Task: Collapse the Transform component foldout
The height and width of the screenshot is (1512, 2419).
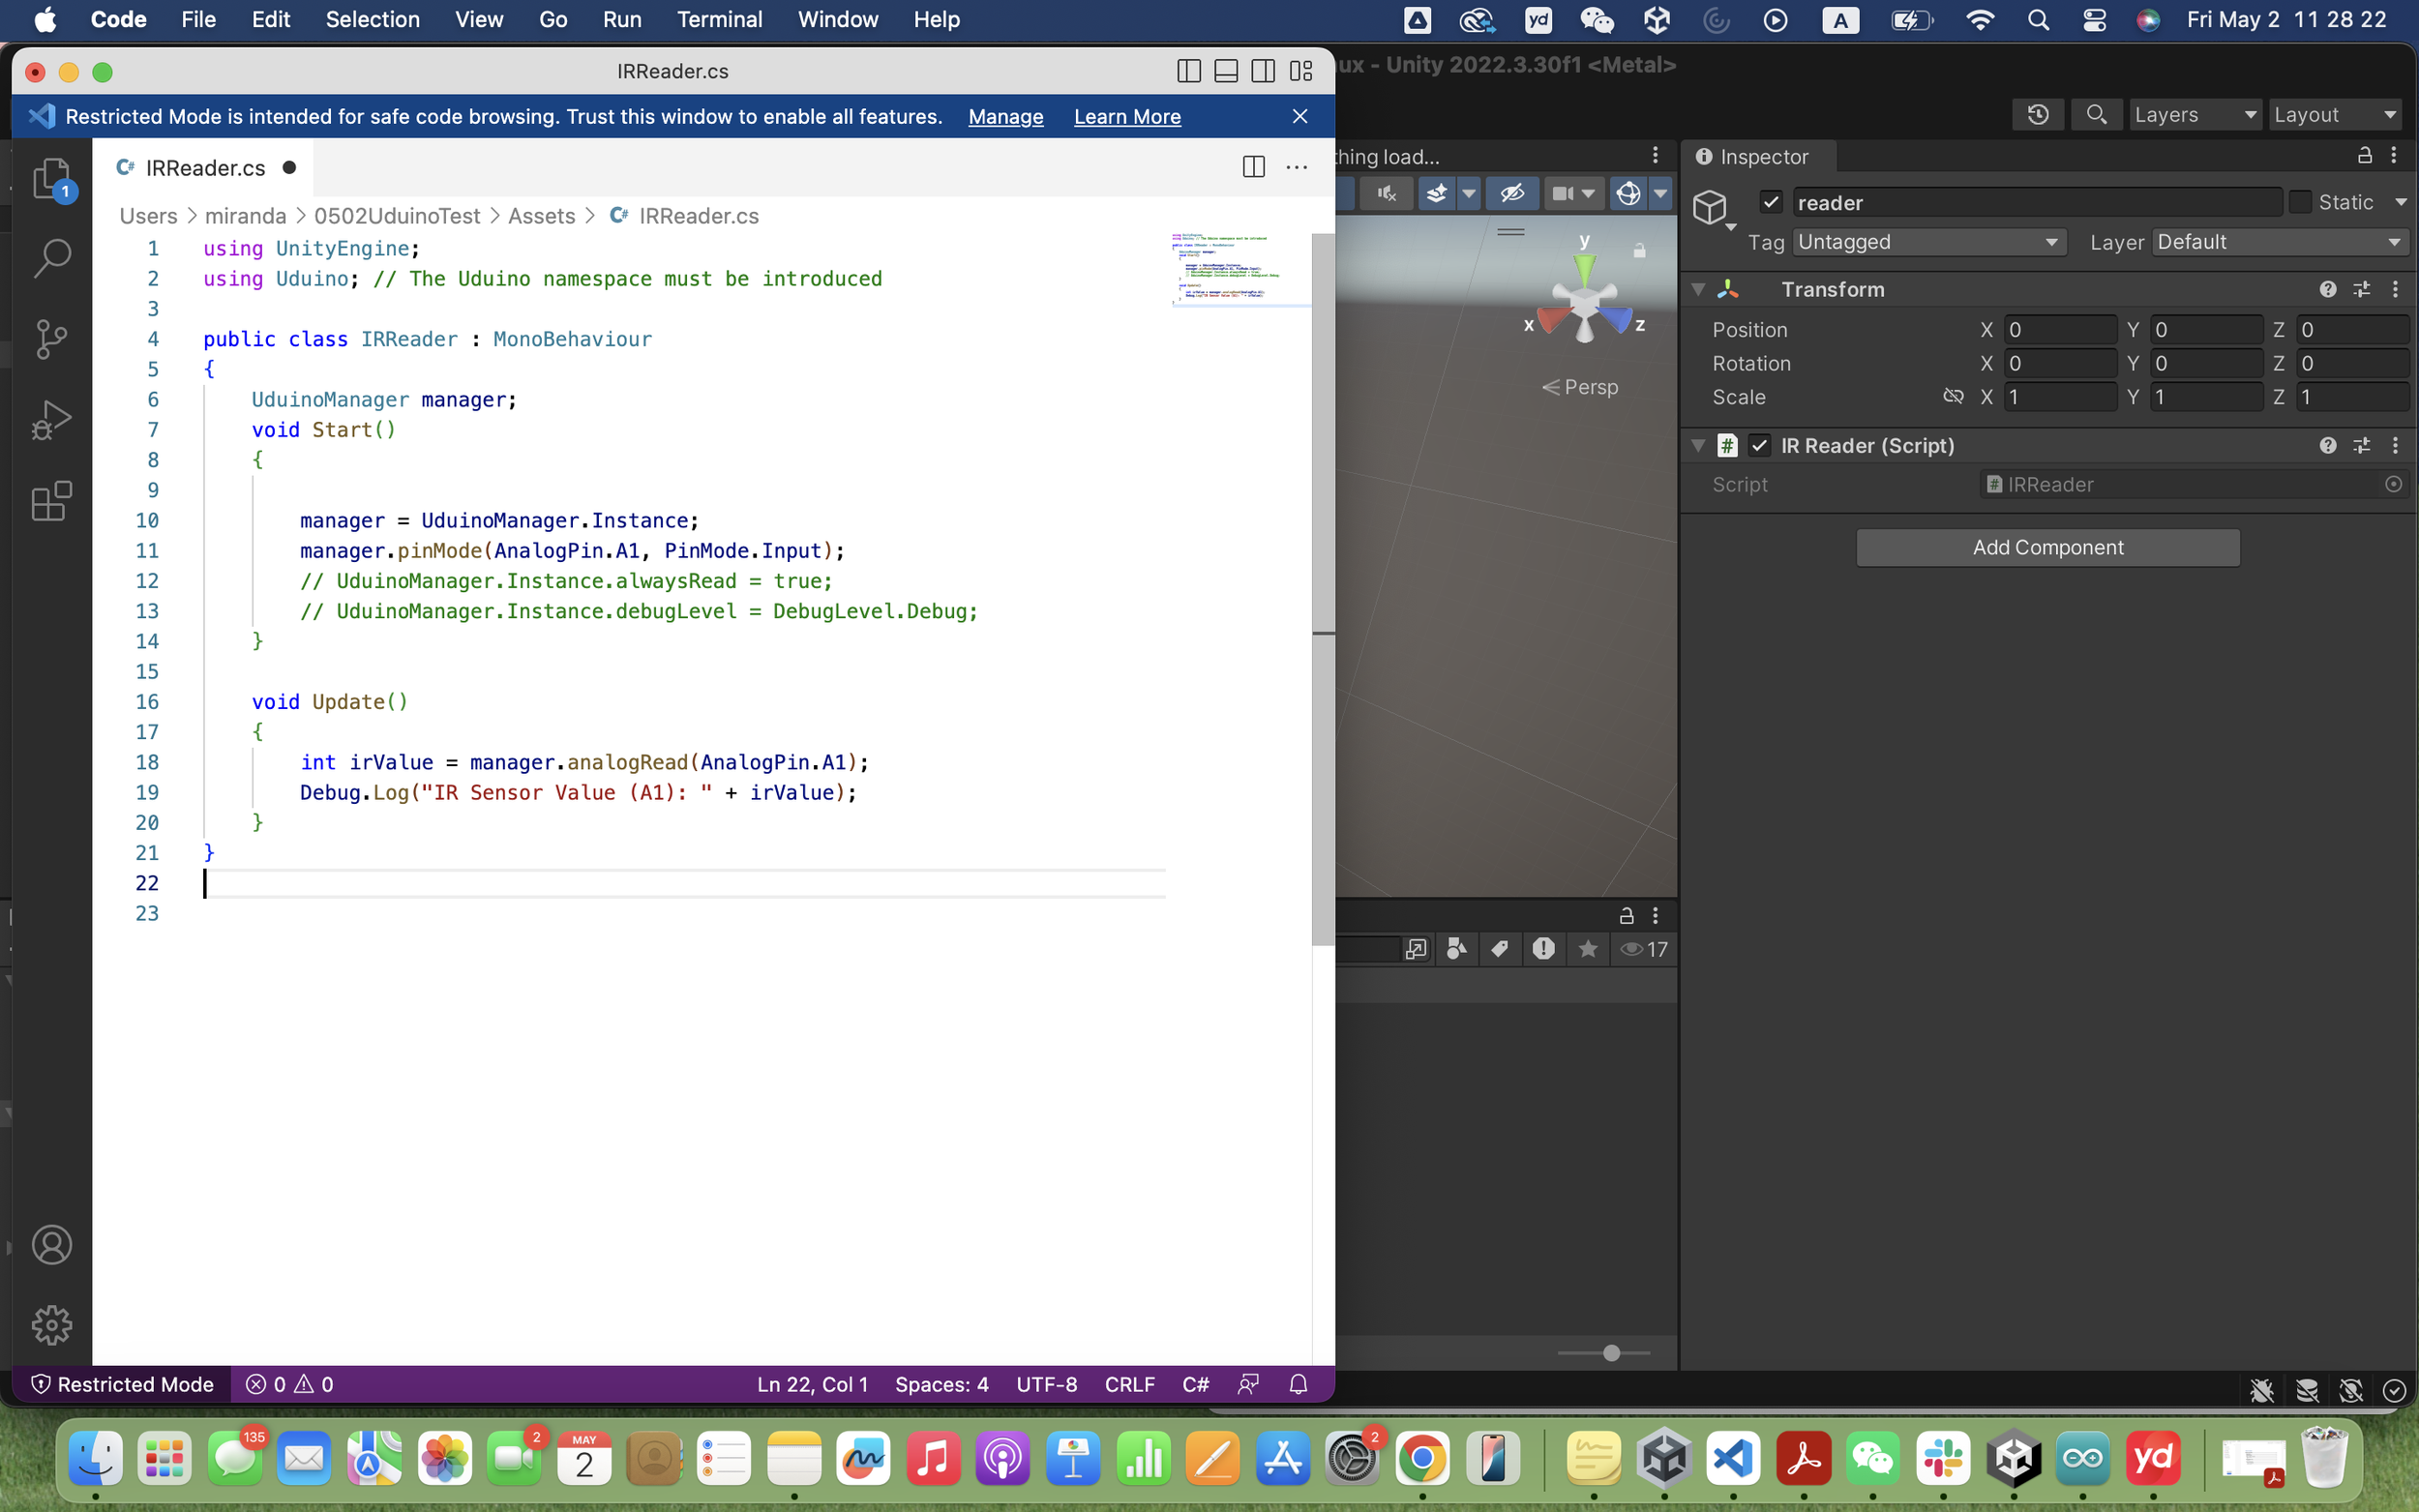Action: [x=1698, y=290]
